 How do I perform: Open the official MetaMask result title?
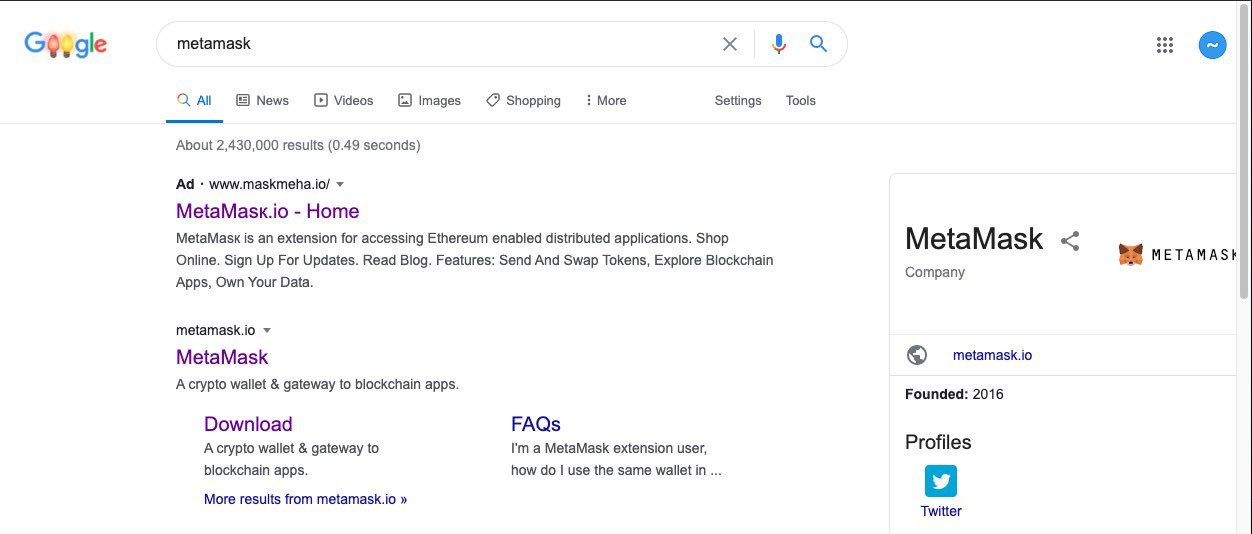click(x=222, y=357)
